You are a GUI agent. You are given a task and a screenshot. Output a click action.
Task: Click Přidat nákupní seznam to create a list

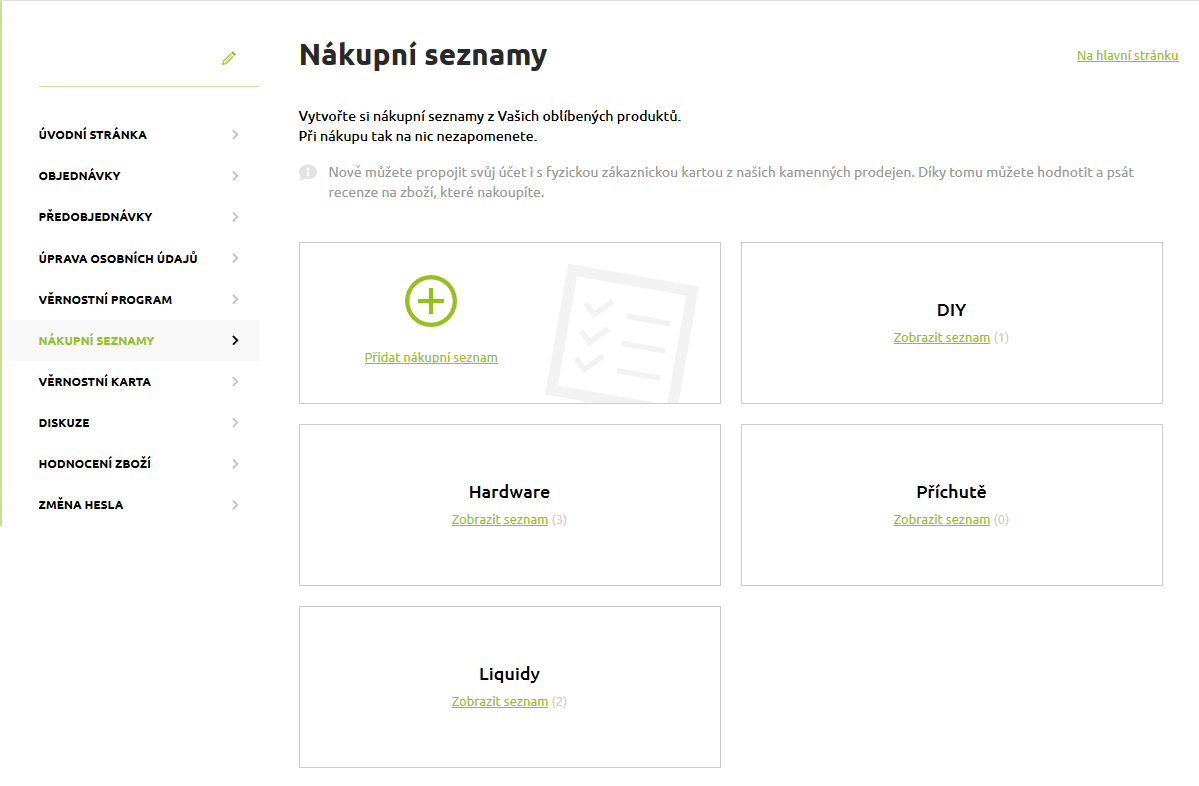coord(430,357)
